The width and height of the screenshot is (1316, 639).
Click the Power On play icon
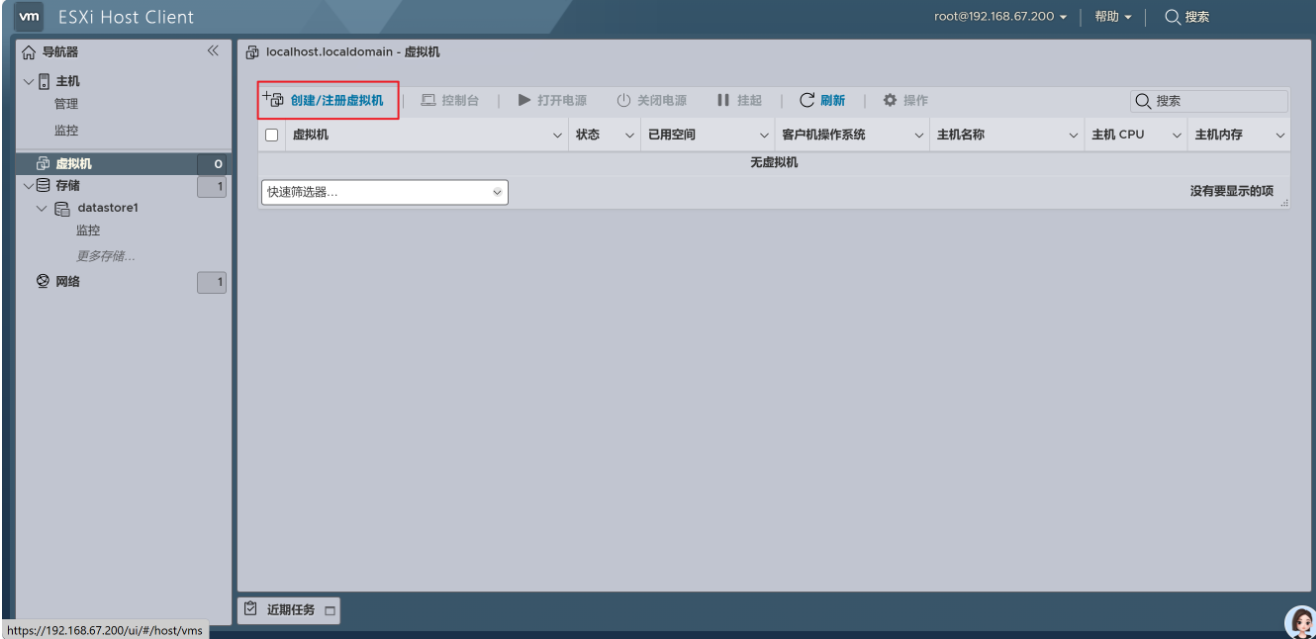click(524, 100)
